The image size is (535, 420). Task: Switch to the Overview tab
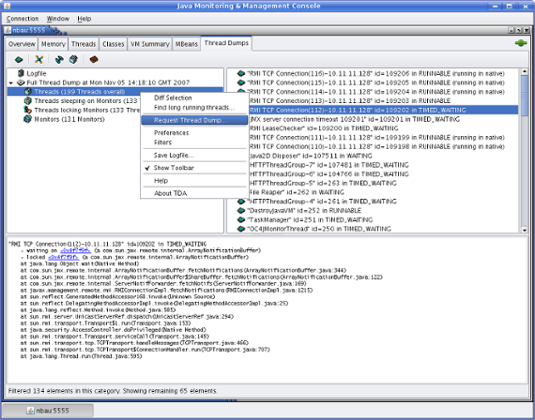click(22, 44)
